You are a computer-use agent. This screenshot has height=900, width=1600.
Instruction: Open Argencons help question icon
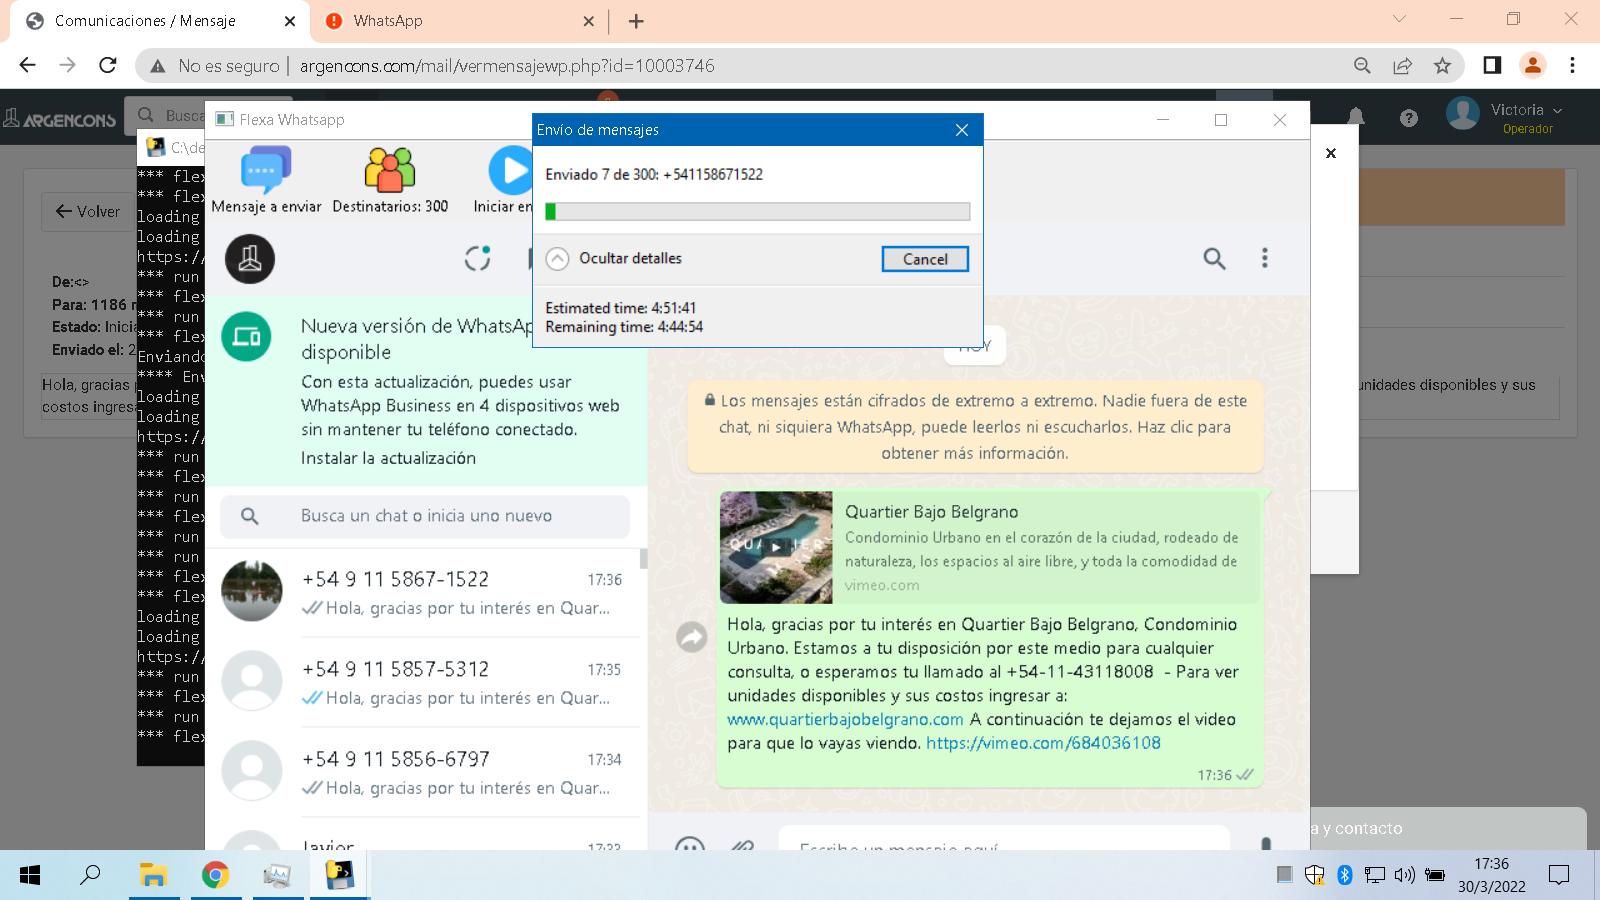(1409, 118)
